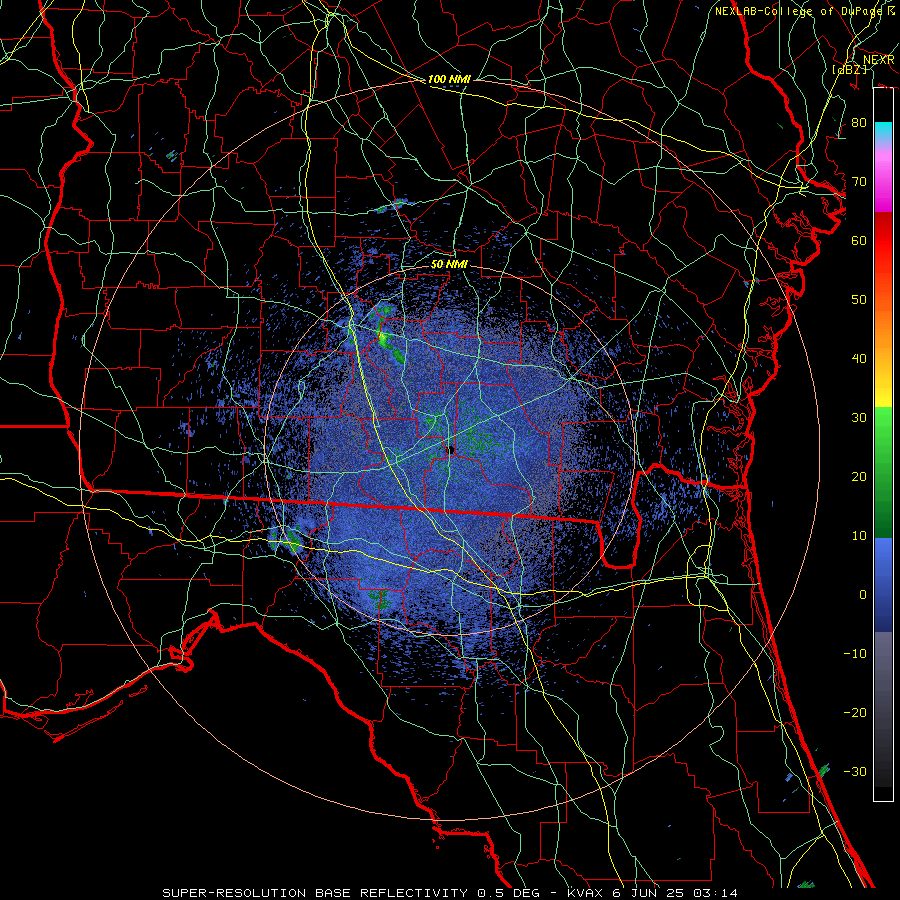Pick the cyan segment of the color bar
The width and height of the screenshot is (900, 900).
883,132
